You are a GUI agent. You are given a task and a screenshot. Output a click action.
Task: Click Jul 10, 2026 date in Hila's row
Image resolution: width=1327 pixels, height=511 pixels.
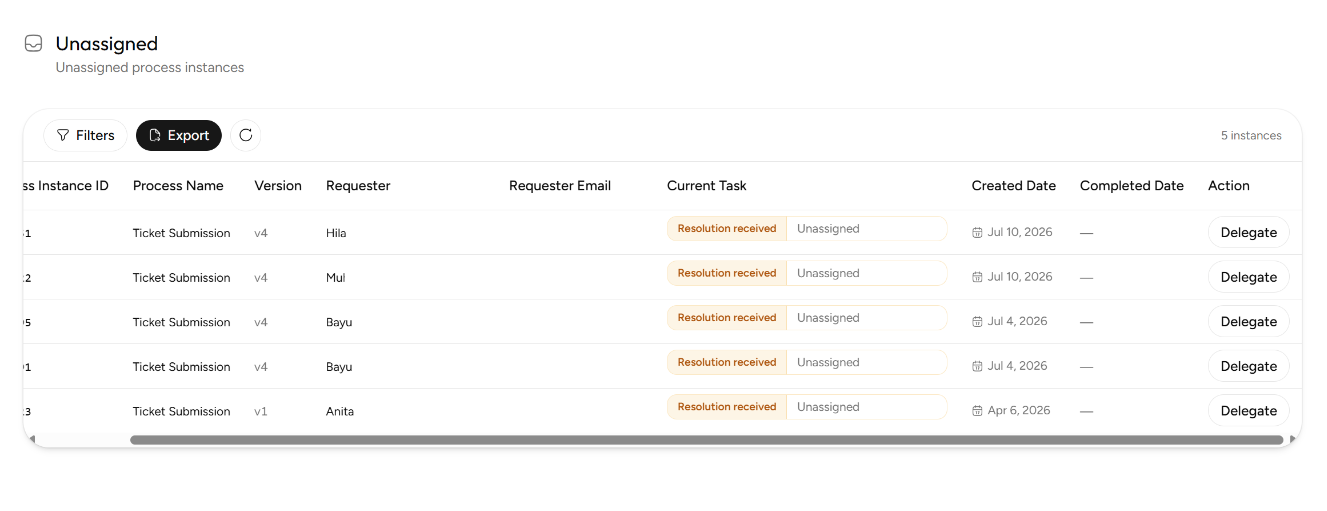point(1020,232)
